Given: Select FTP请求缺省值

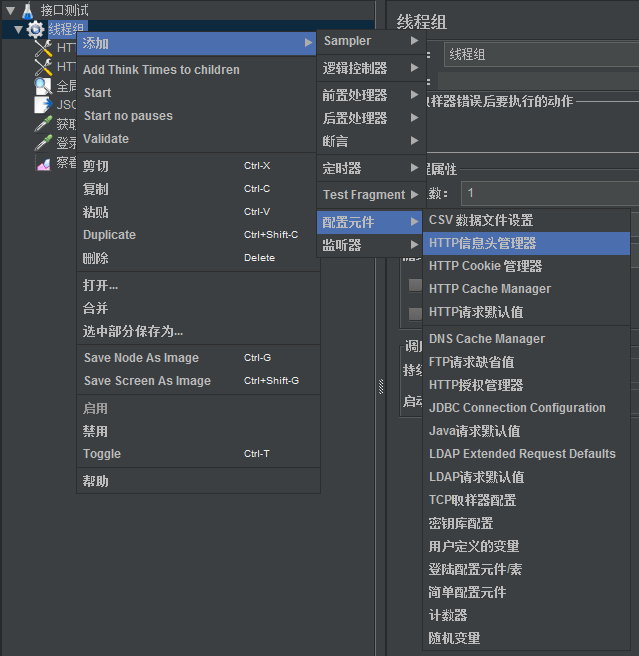Looking at the screenshot, I should (x=526, y=362).
